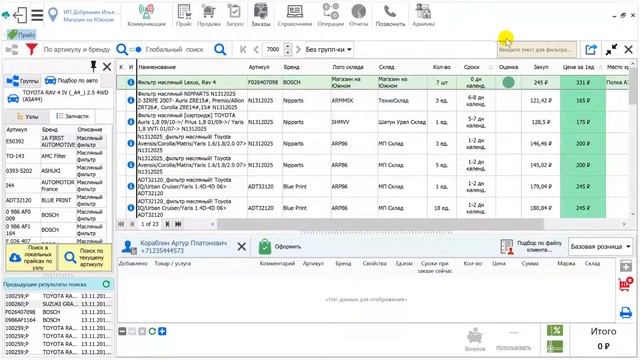Click the 7000 page size field

click(x=273, y=49)
